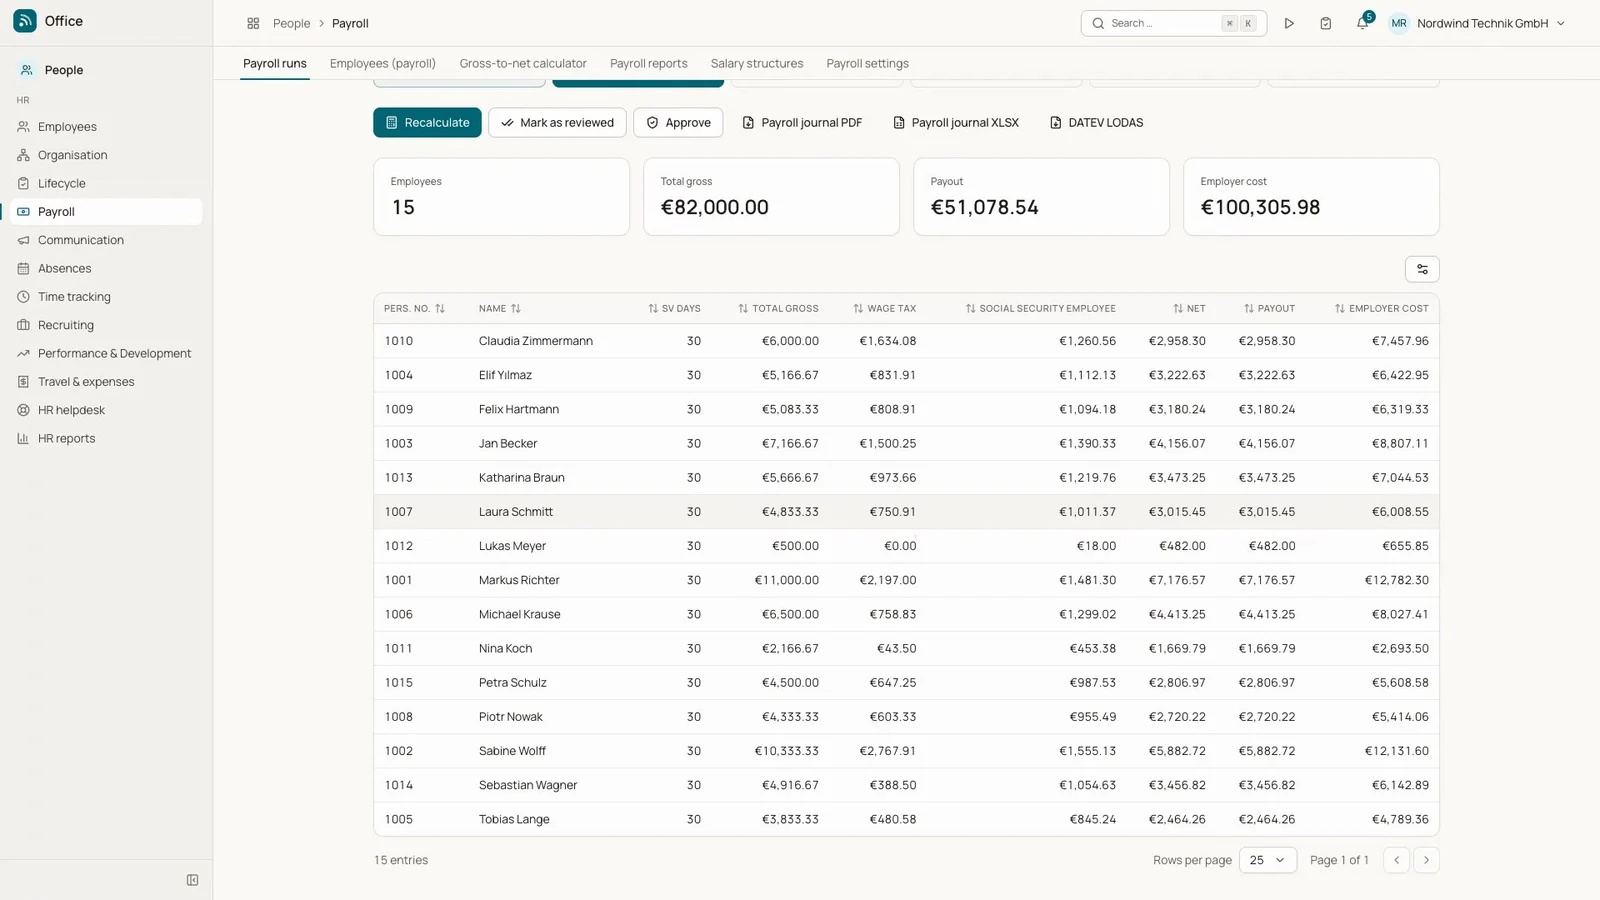Viewport: 1600px width, 900px height.
Task: Download the Payroll journal PDF
Action: [802, 122]
